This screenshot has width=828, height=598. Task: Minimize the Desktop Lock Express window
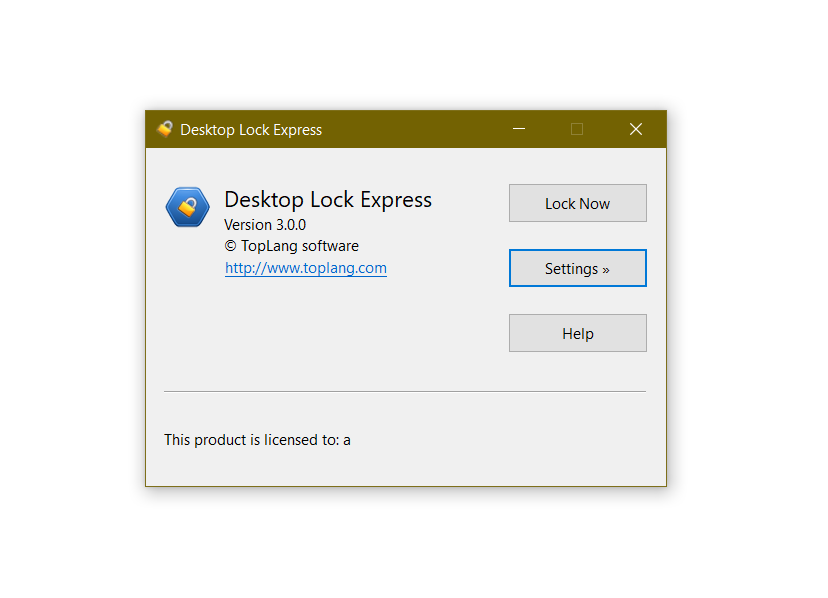[519, 129]
